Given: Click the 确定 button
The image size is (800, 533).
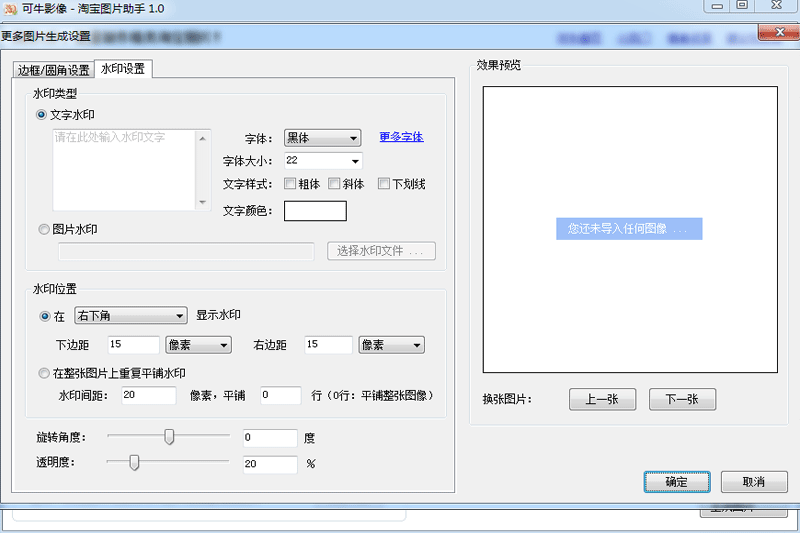Looking at the screenshot, I should (x=677, y=482).
